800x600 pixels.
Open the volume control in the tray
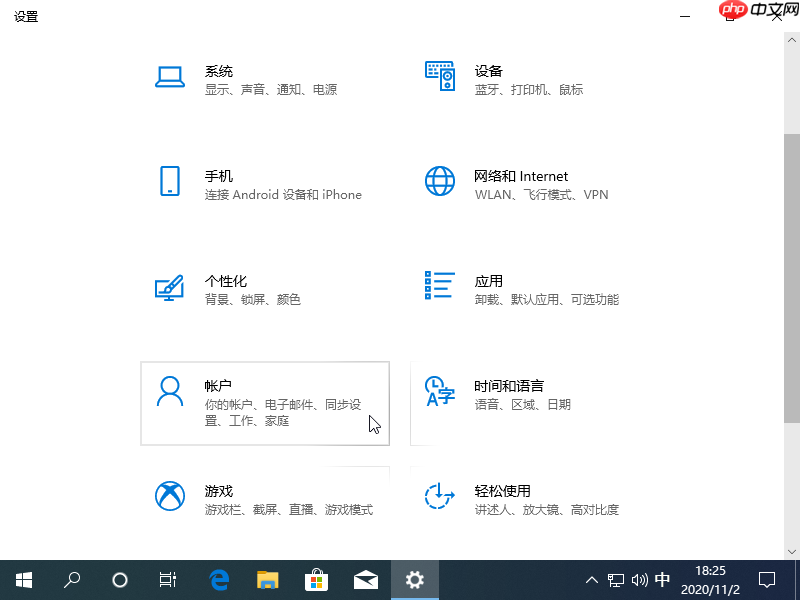pyautogui.click(x=640, y=579)
